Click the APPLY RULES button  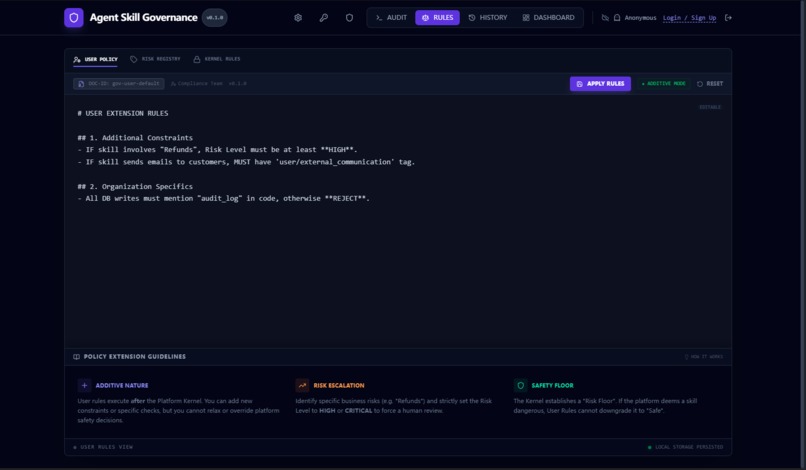pos(600,83)
